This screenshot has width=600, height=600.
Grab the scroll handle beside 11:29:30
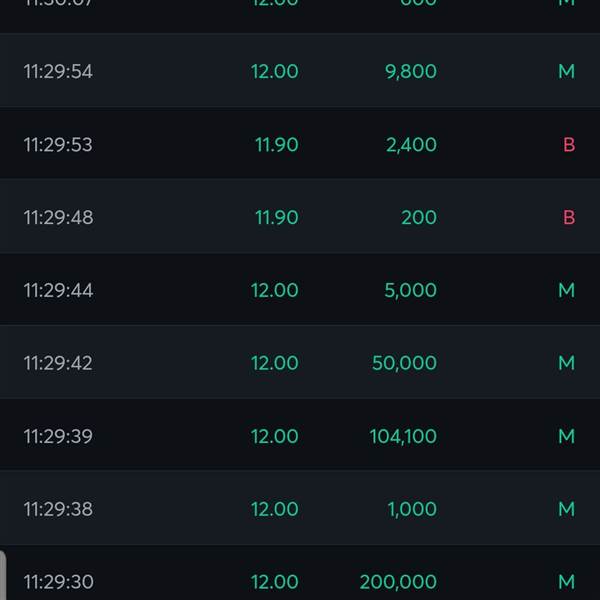(x=3, y=575)
